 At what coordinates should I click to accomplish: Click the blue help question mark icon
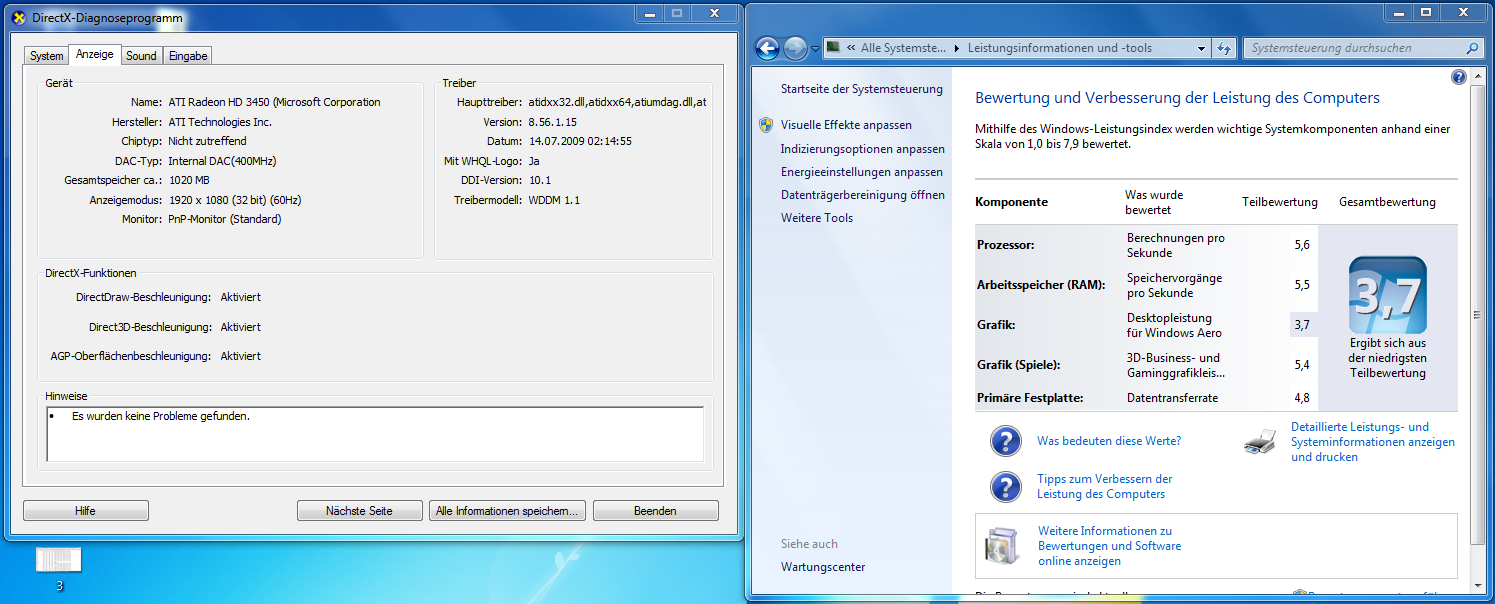[1458, 77]
